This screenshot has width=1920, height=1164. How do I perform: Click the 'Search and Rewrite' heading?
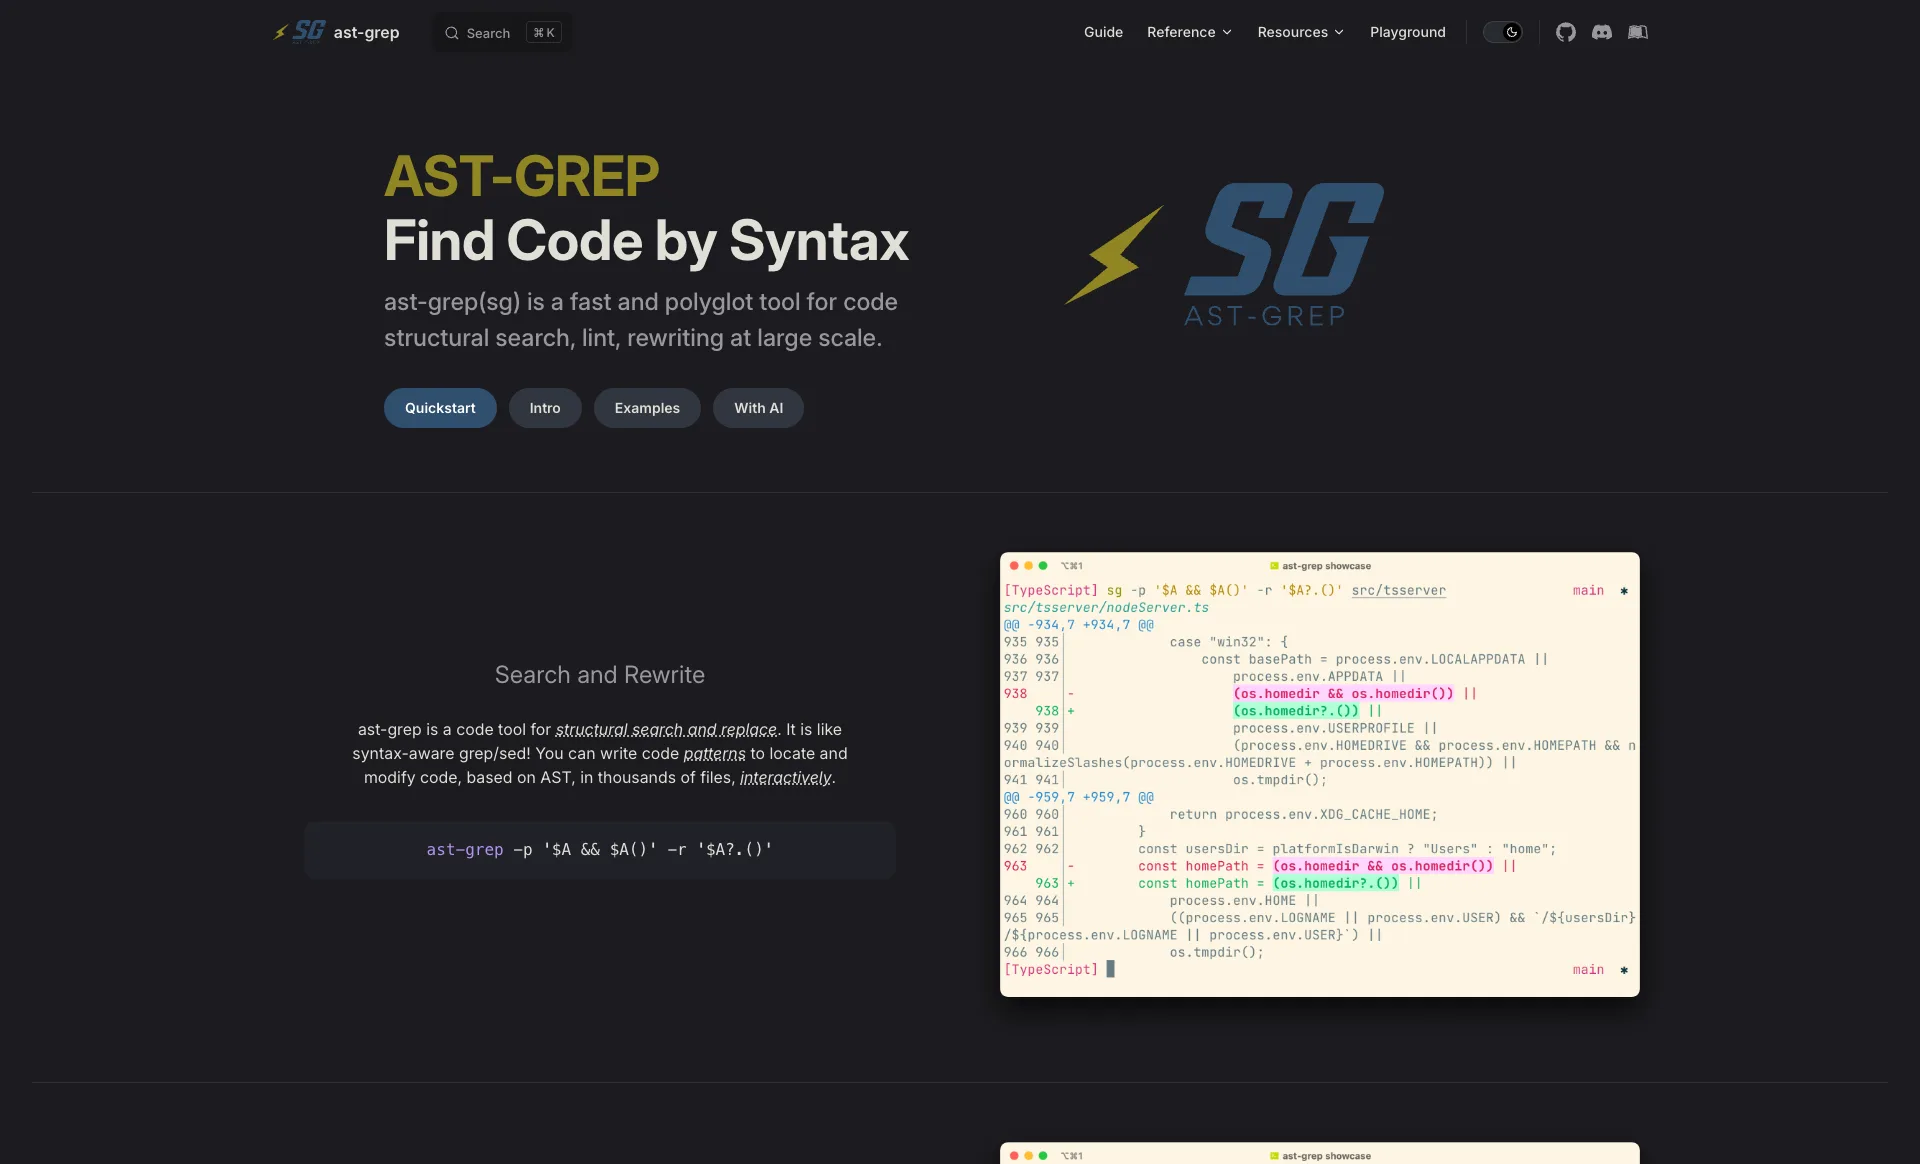tap(600, 675)
